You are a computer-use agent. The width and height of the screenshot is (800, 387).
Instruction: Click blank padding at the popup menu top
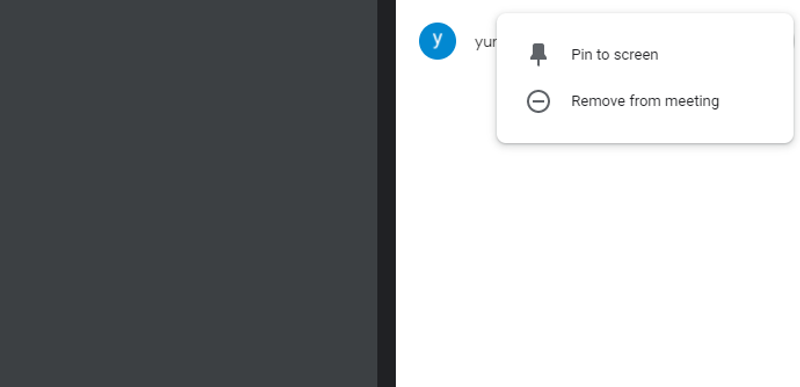645,22
